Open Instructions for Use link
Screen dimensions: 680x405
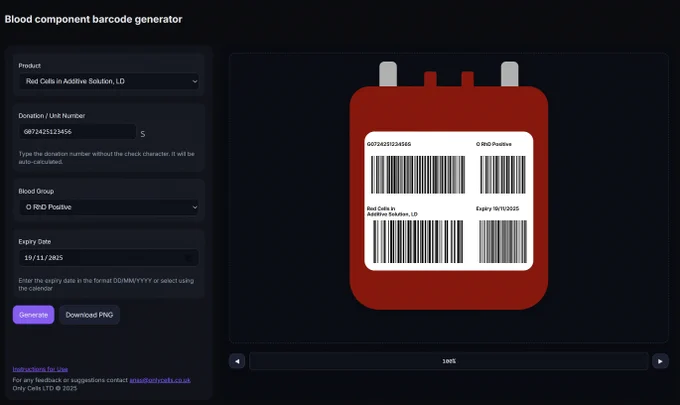(x=40, y=369)
